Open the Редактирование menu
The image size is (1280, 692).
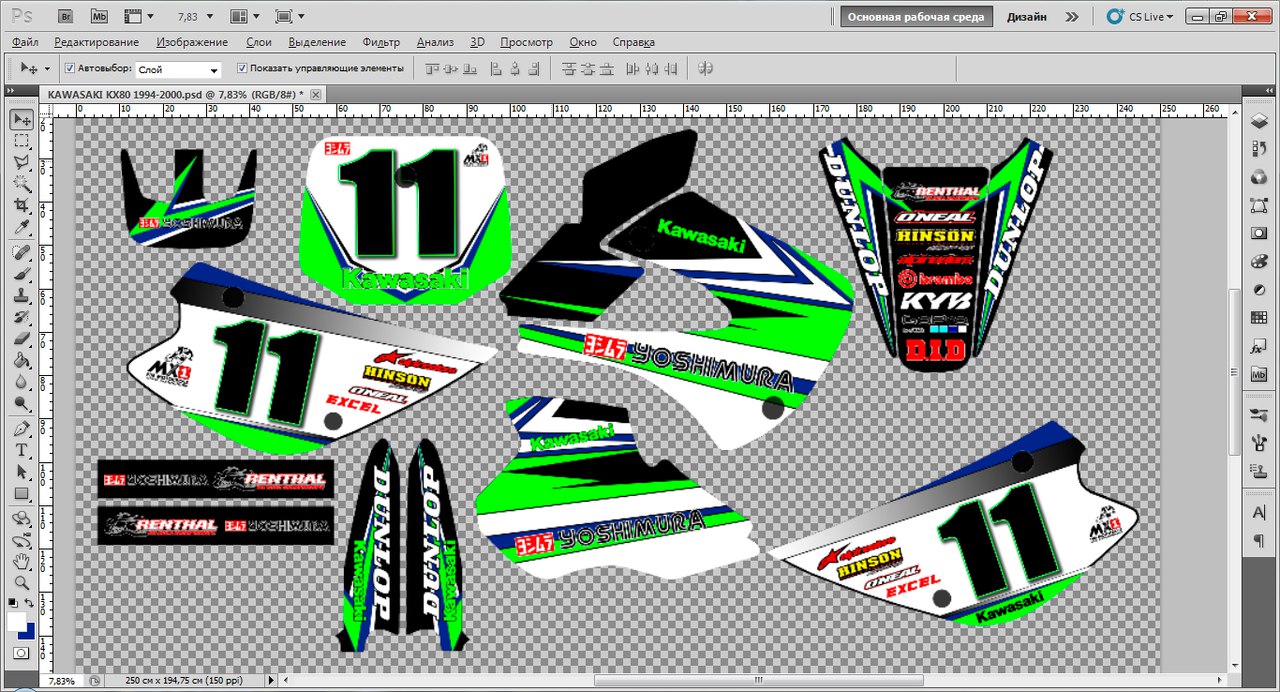[x=97, y=42]
